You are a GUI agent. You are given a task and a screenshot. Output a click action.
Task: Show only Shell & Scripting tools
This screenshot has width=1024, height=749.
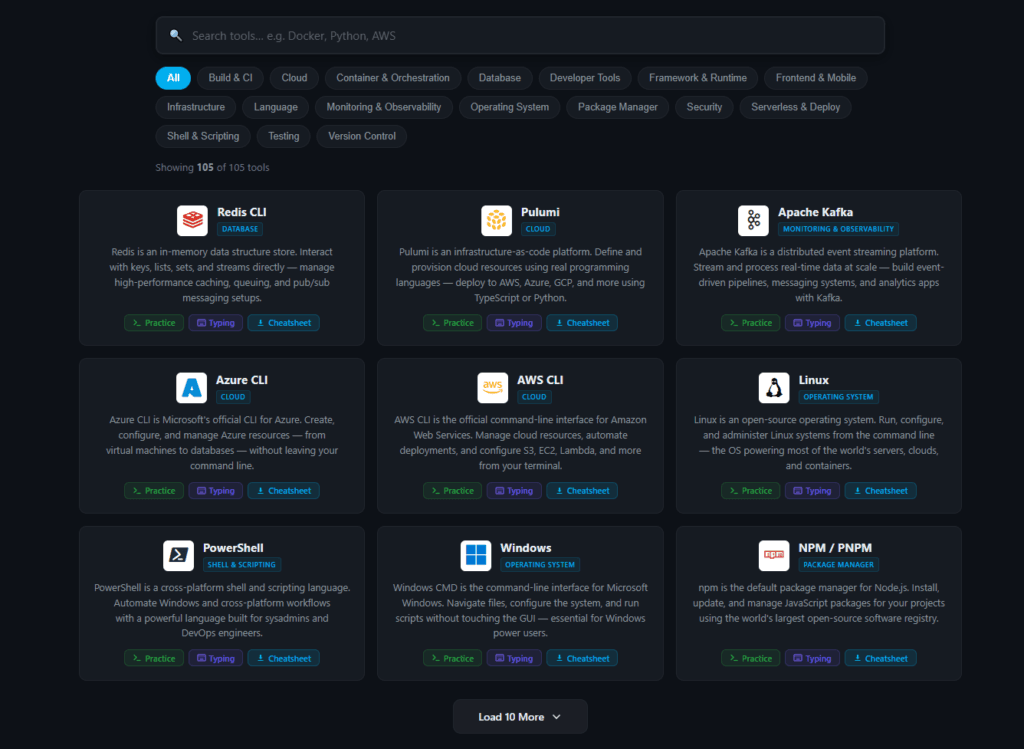[x=203, y=136]
